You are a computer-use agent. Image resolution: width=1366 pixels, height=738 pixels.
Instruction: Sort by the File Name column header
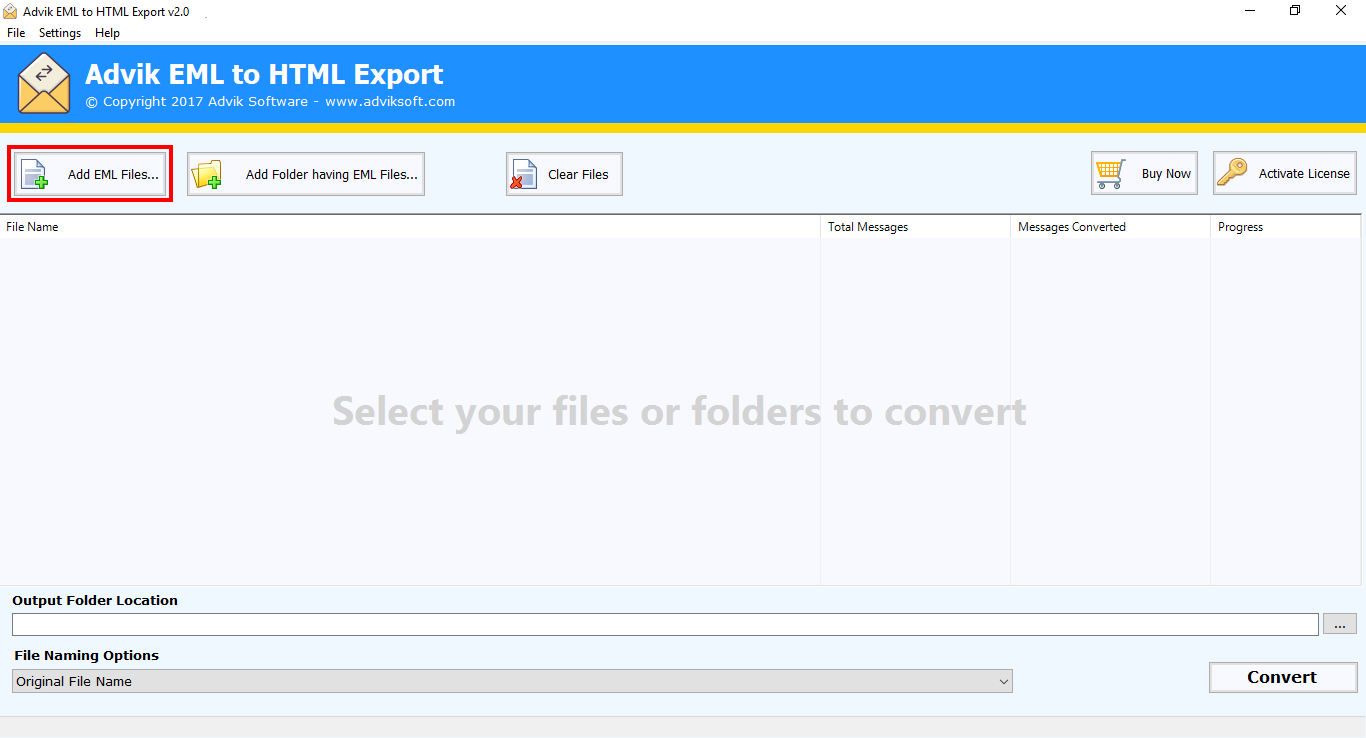coord(411,227)
